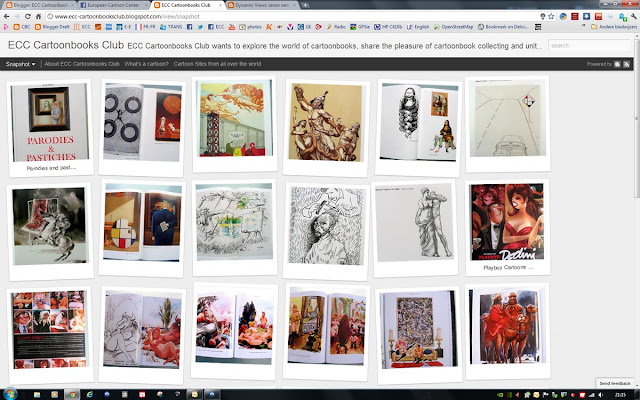Open the Bookmark on Delicious bookmarklet
The image size is (640, 400).
pos(503,27)
